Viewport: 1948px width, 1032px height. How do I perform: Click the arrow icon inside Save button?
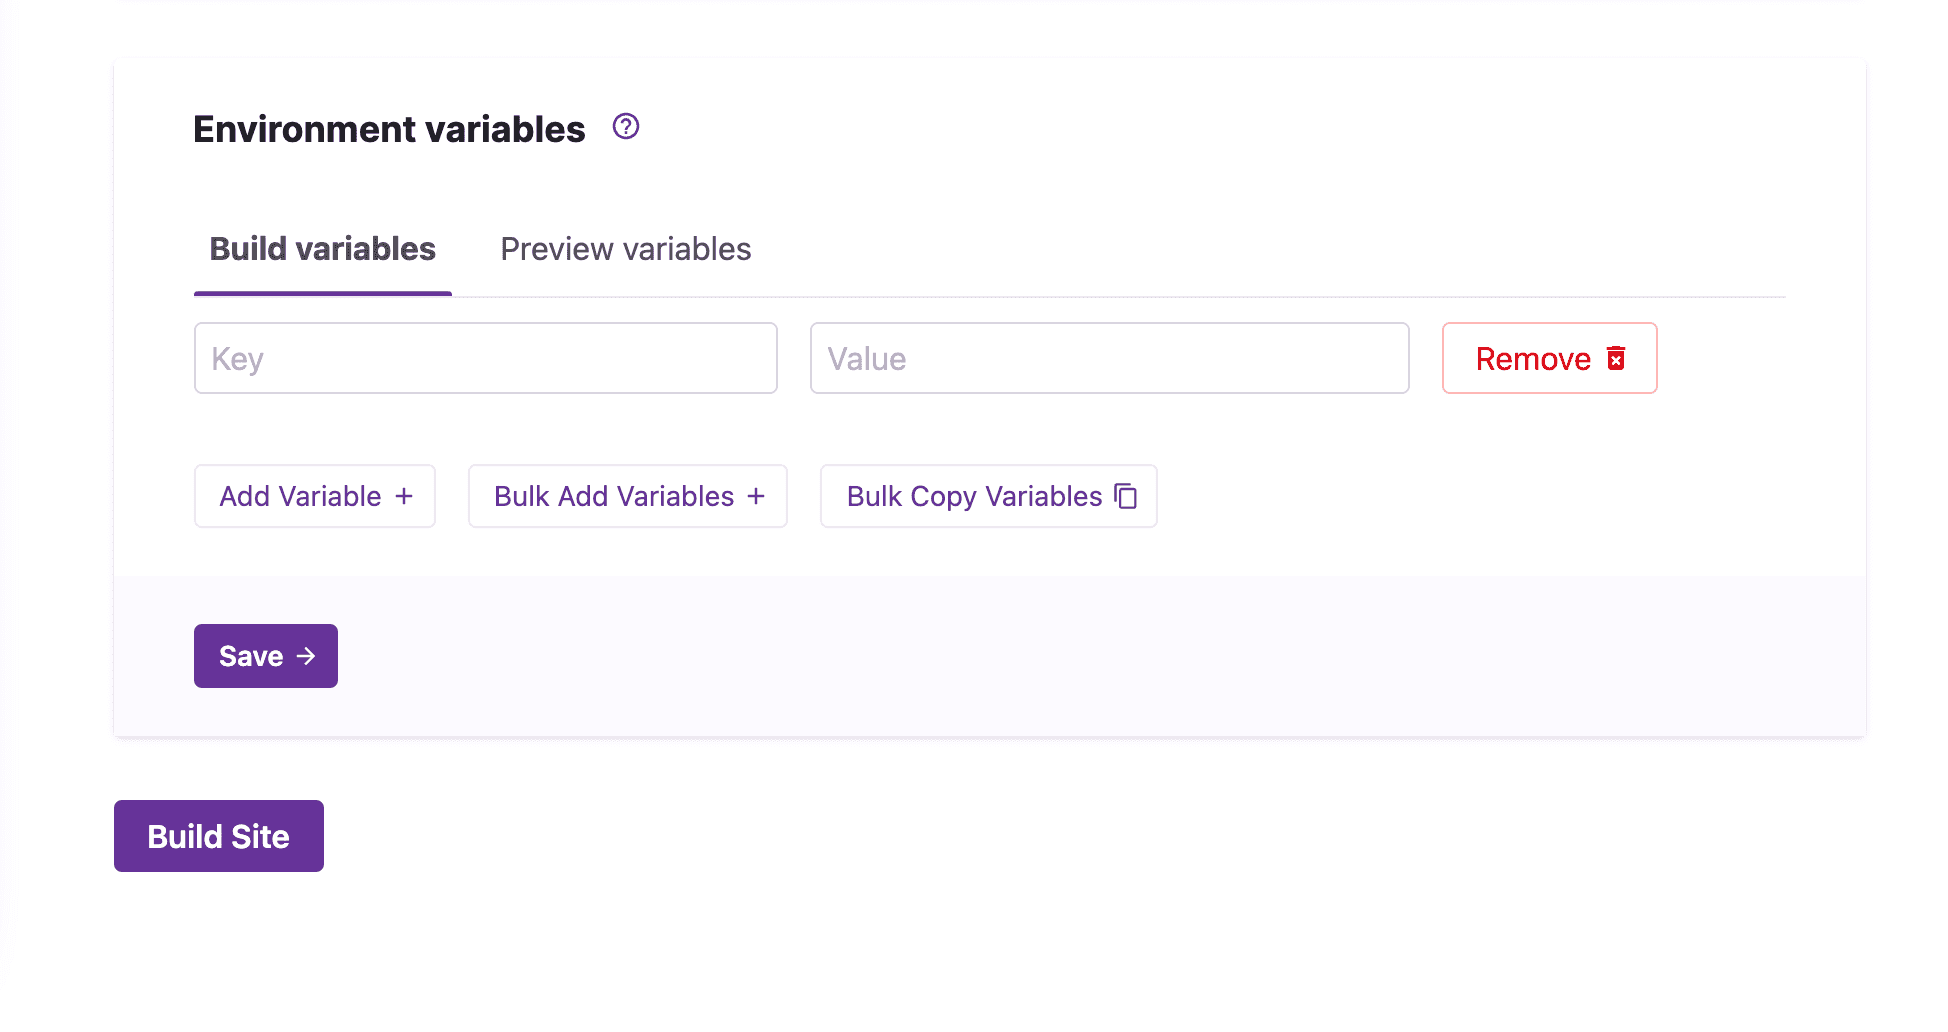point(306,656)
